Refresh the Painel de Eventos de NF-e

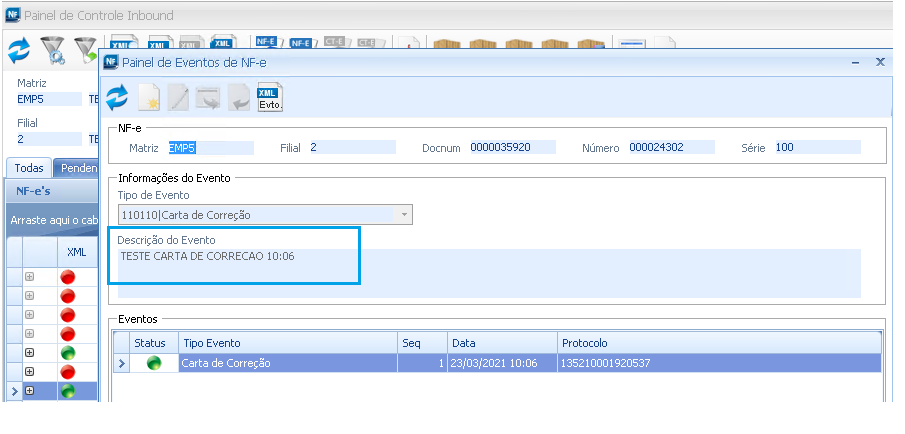click(x=117, y=97)
